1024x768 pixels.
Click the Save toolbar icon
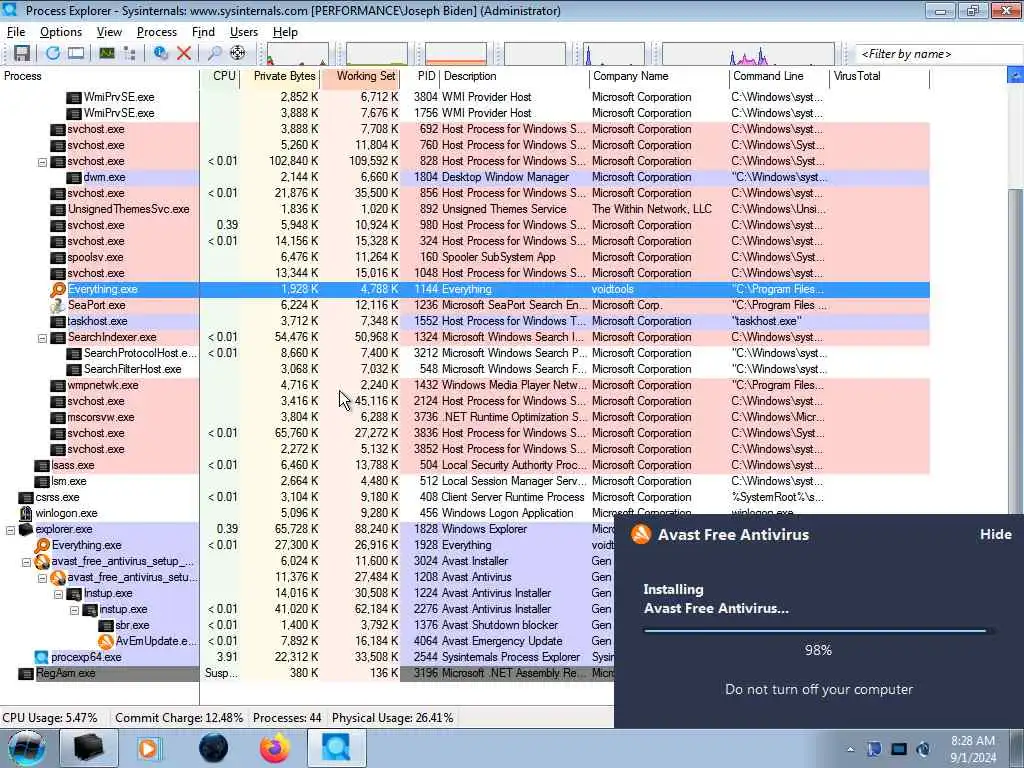coord(22,54)
